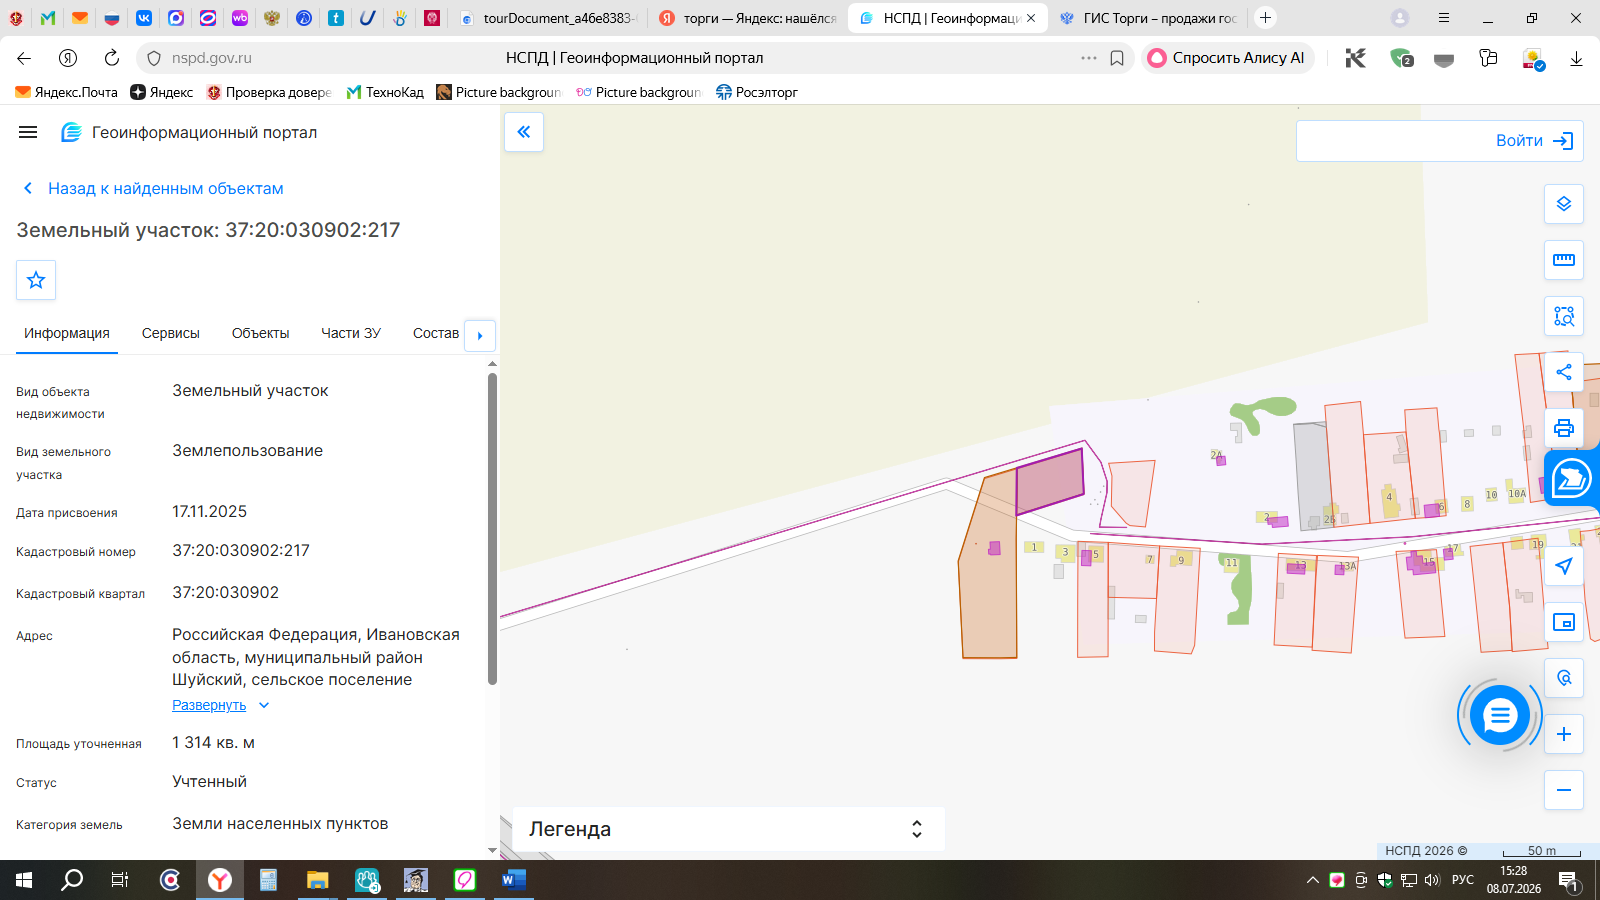Switch to the Сервисы tab

pos(171,333)
